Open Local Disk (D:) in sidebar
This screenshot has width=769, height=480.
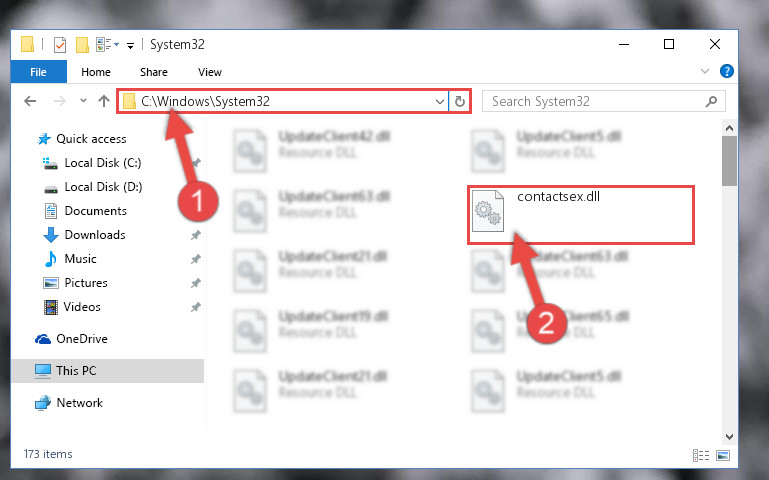pos(103,187)
